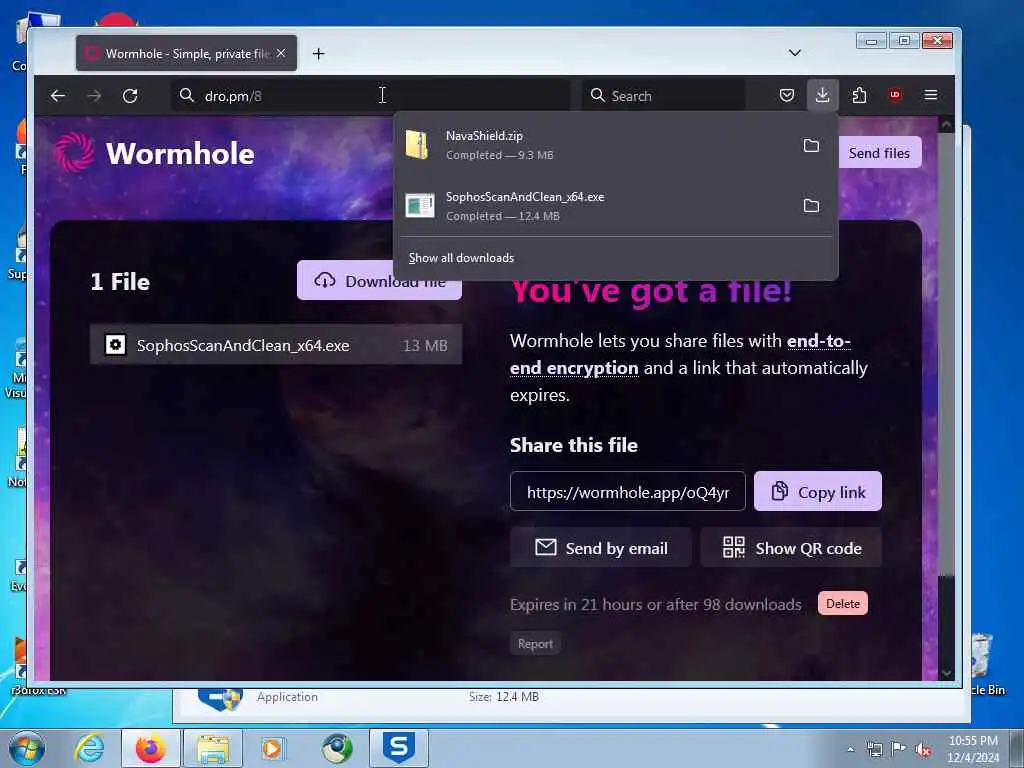Show NavaShield.zip in its folder
This screenshot has height=768, width=1024.
811,145
